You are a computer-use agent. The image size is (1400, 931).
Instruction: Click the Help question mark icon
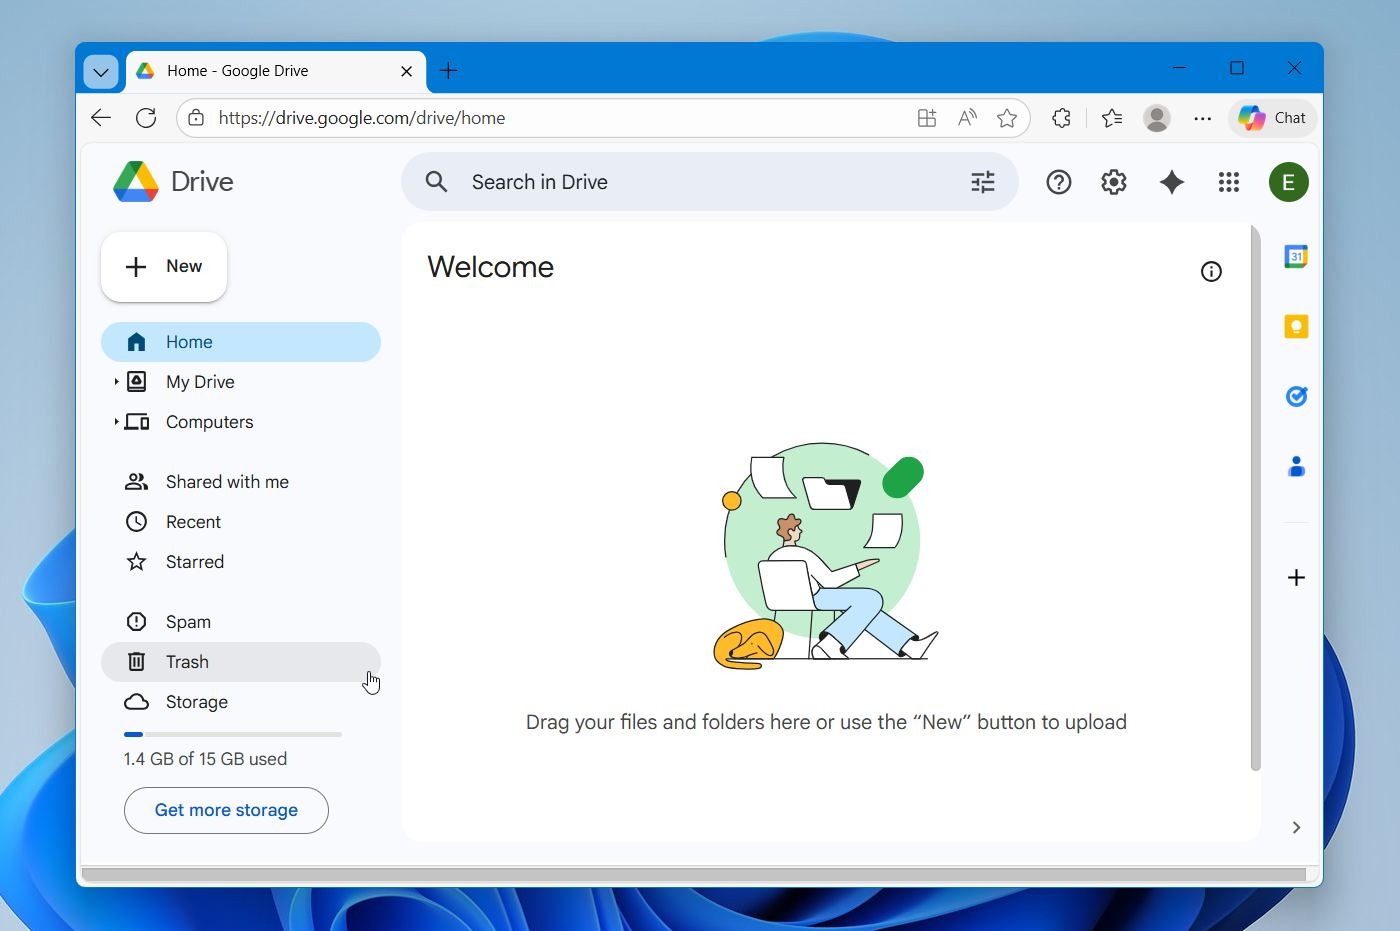pos(1058,182)
